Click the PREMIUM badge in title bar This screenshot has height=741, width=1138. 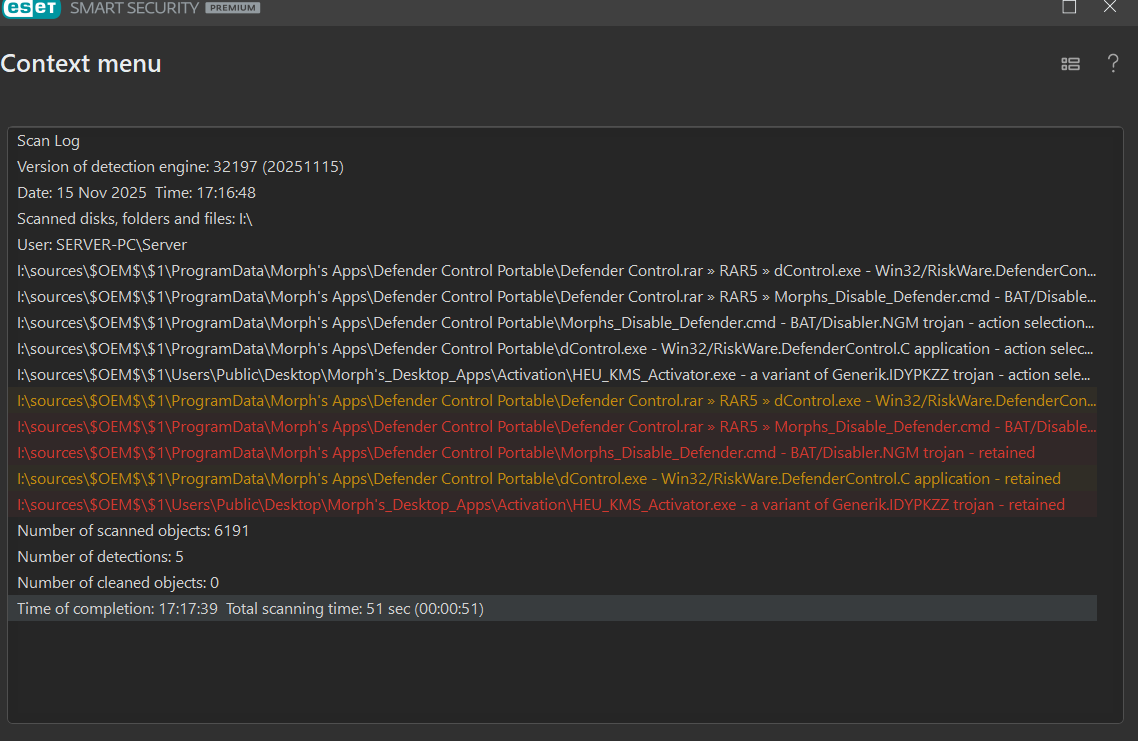point(232,8)
